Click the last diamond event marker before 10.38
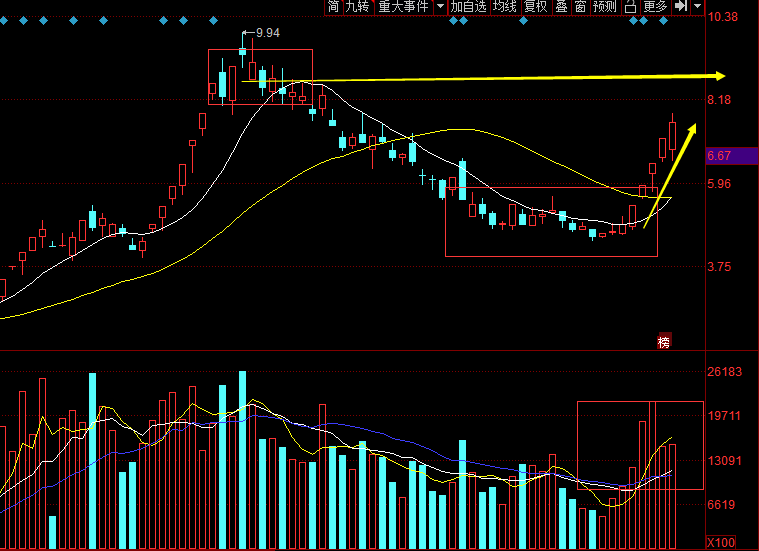The image size is (759, 551). [x=664, y=21]
